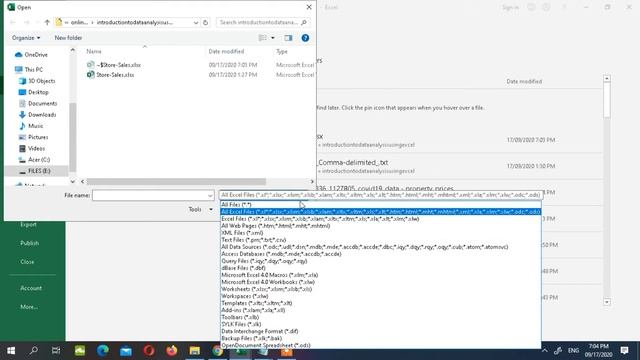Choose Microsoft Excel 4.0 Macros filter
This screenshot has height=360, width=640.
coord(381,275)
